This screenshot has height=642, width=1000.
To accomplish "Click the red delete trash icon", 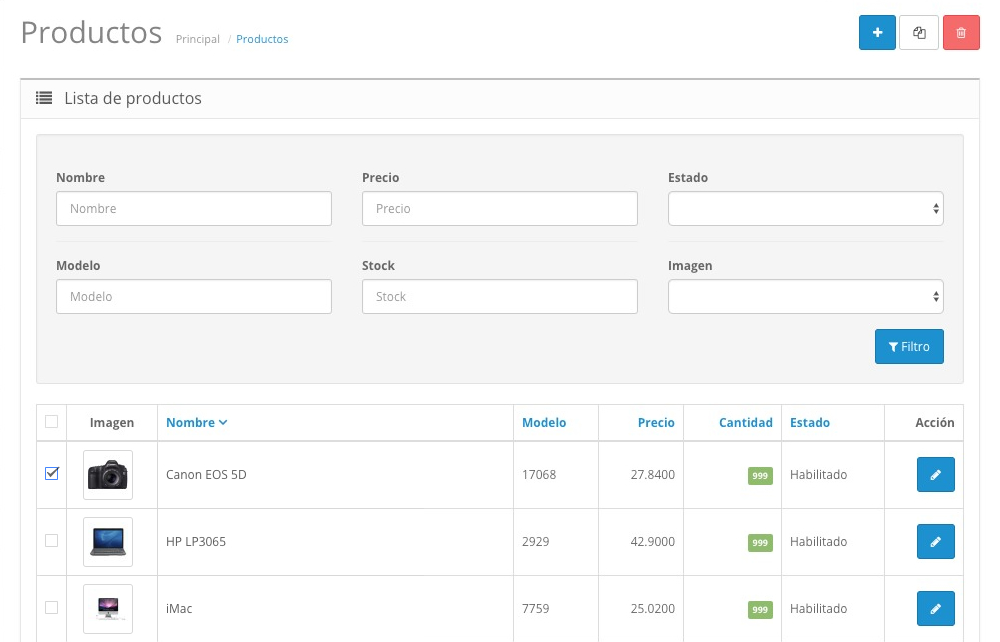I will pyautogui.click(x=961, y=33).
